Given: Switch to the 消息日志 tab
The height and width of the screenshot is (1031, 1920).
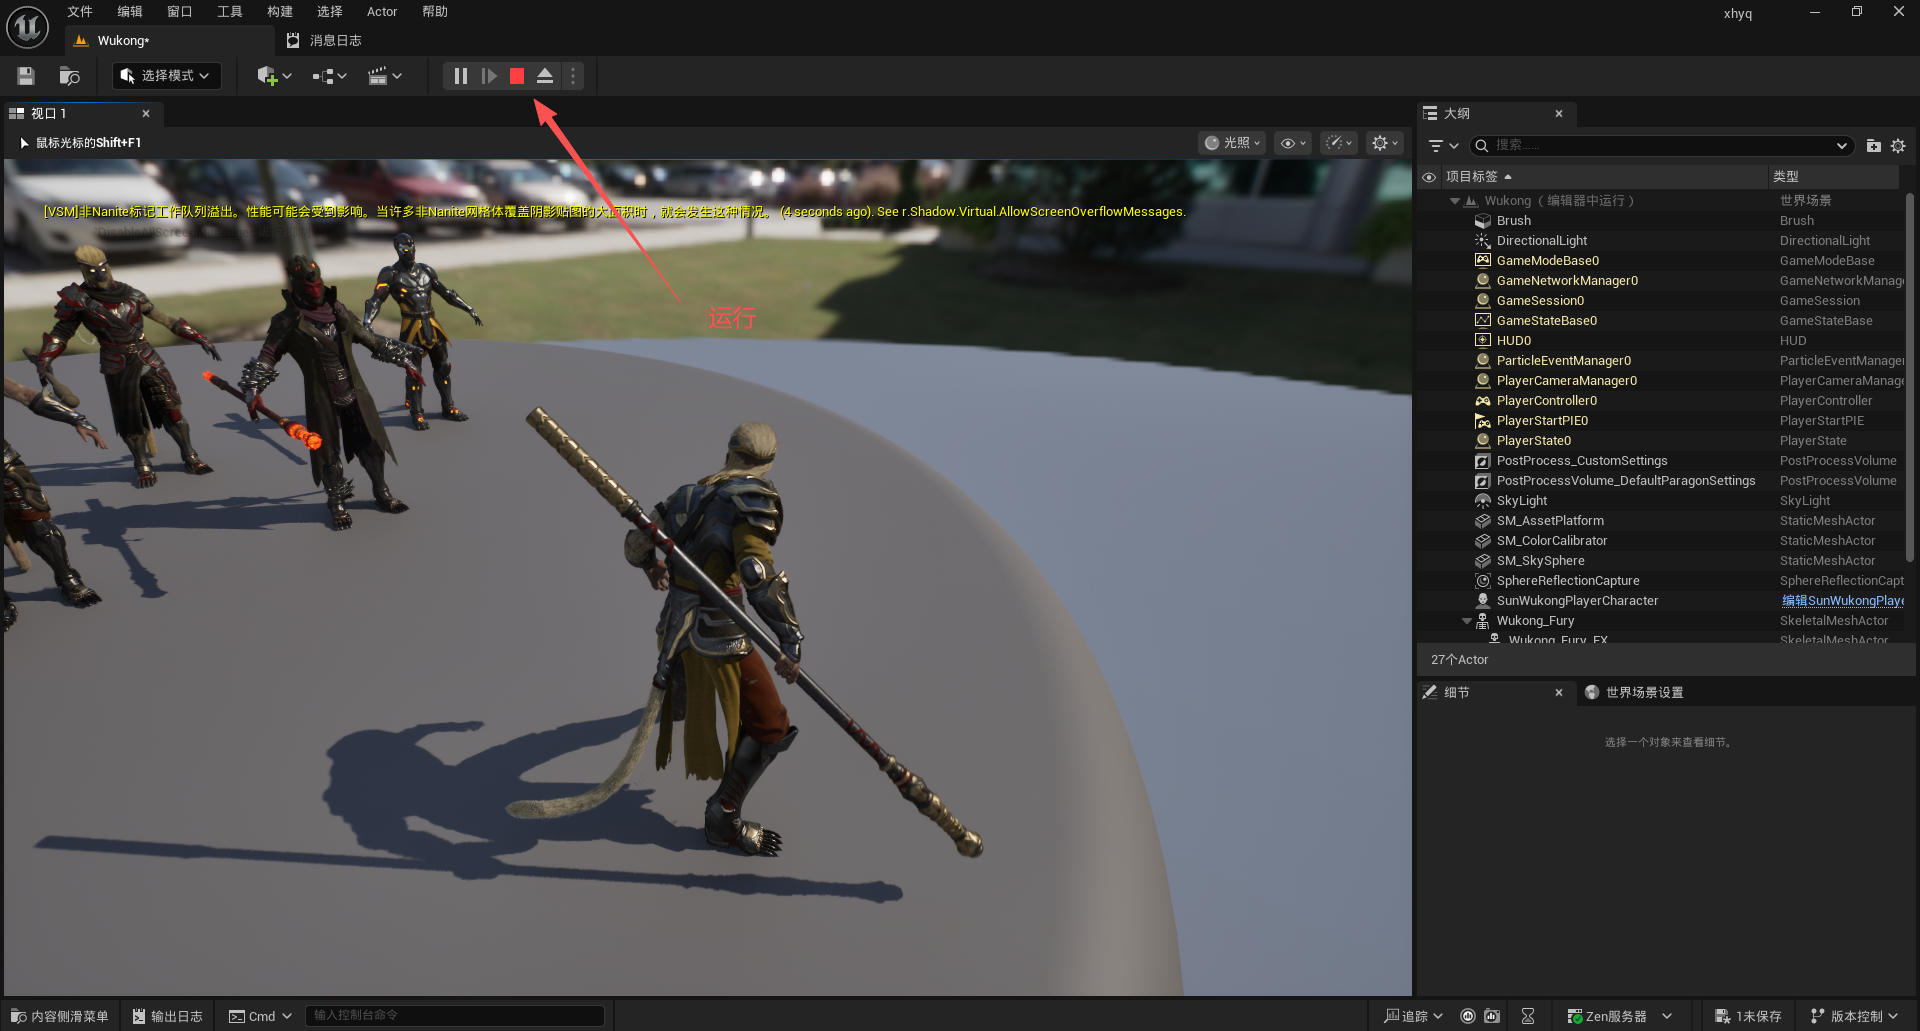Looking at the screenshot, I should [325, 41].
